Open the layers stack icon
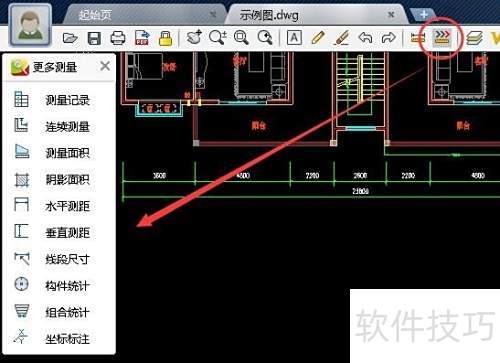 point(474,38)
